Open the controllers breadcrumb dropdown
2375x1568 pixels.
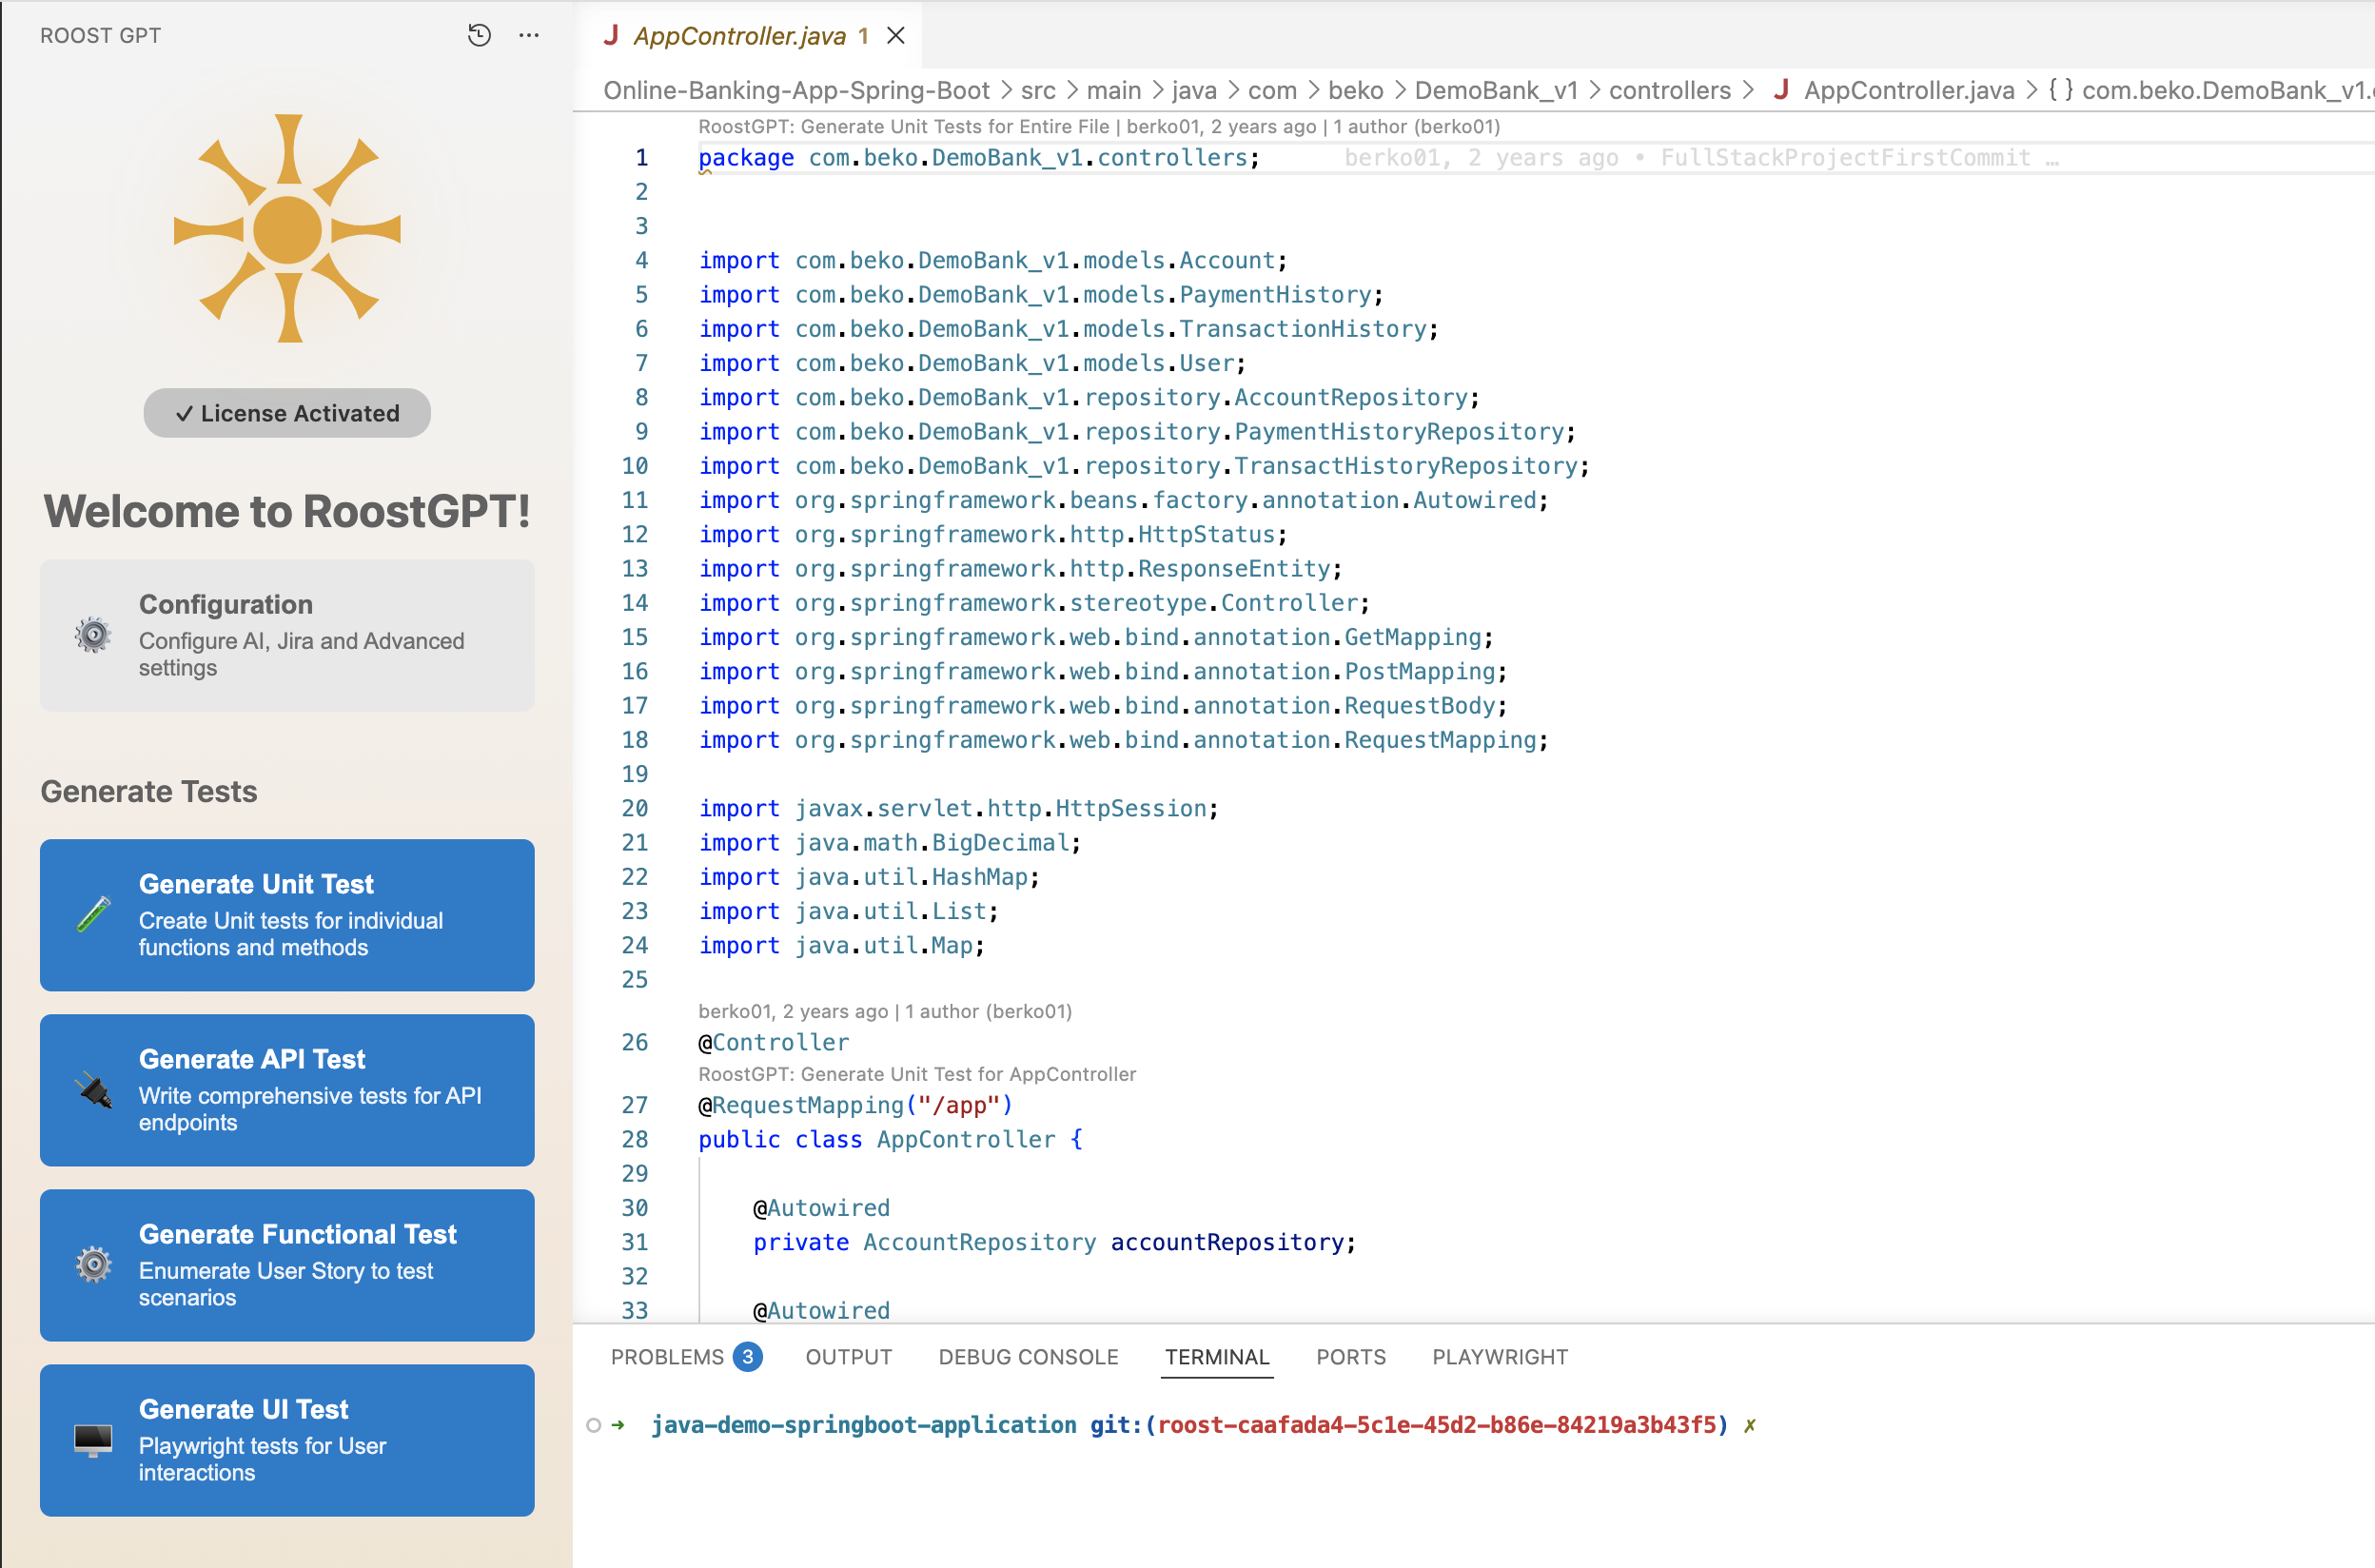(x=1671, y=90)
